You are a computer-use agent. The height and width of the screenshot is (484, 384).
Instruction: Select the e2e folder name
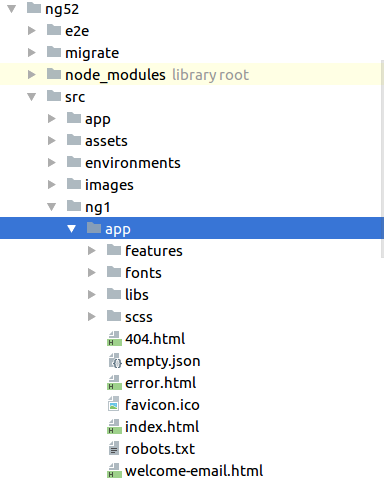click(77, 31)
